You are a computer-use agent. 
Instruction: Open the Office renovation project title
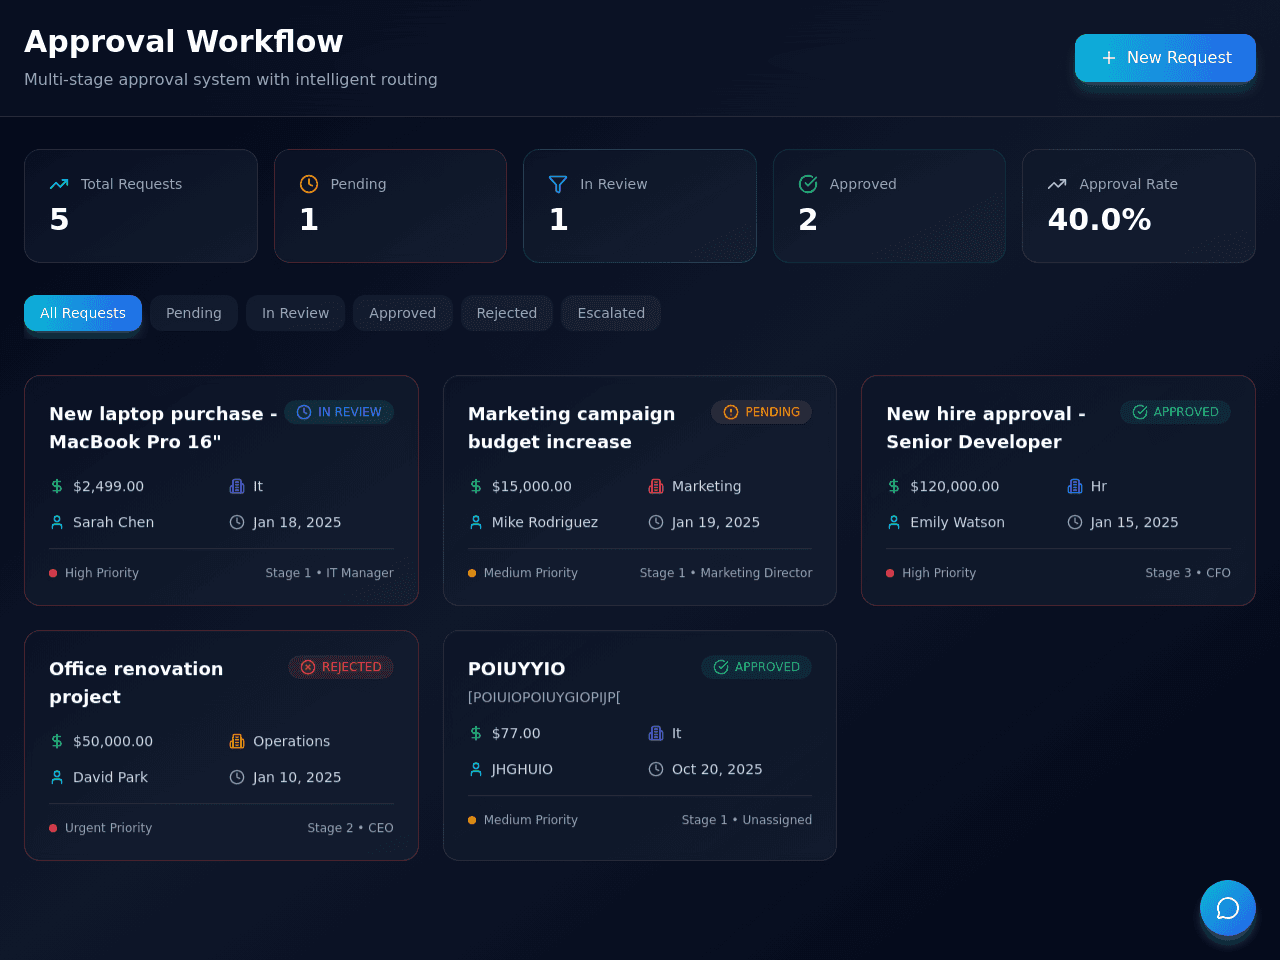coord(136,683)
